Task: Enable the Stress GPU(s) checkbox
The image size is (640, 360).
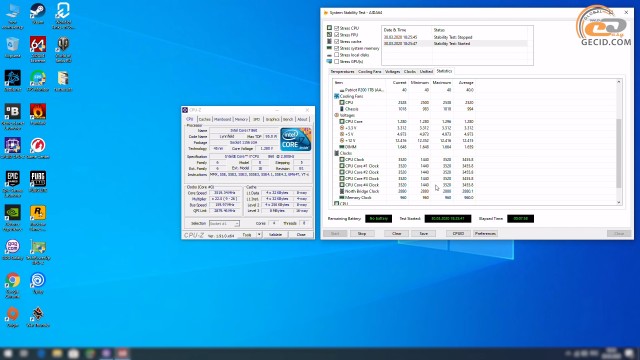Action: [337, 61]
